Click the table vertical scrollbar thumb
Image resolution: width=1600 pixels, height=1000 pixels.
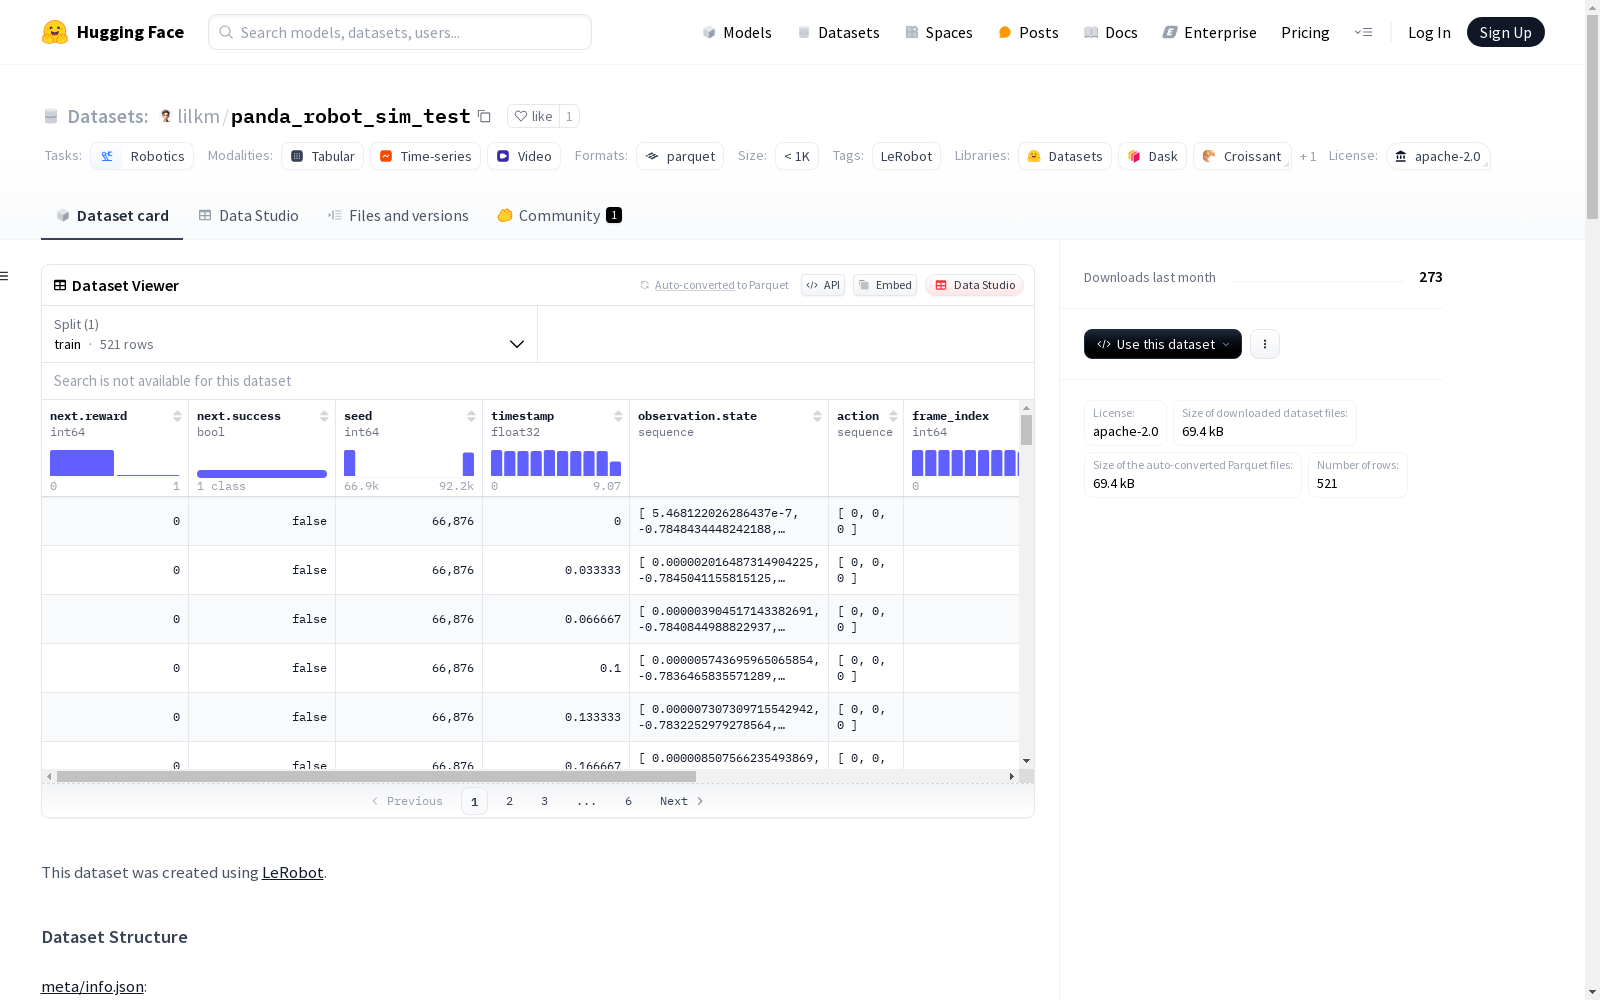click(x=1026, y=430)
